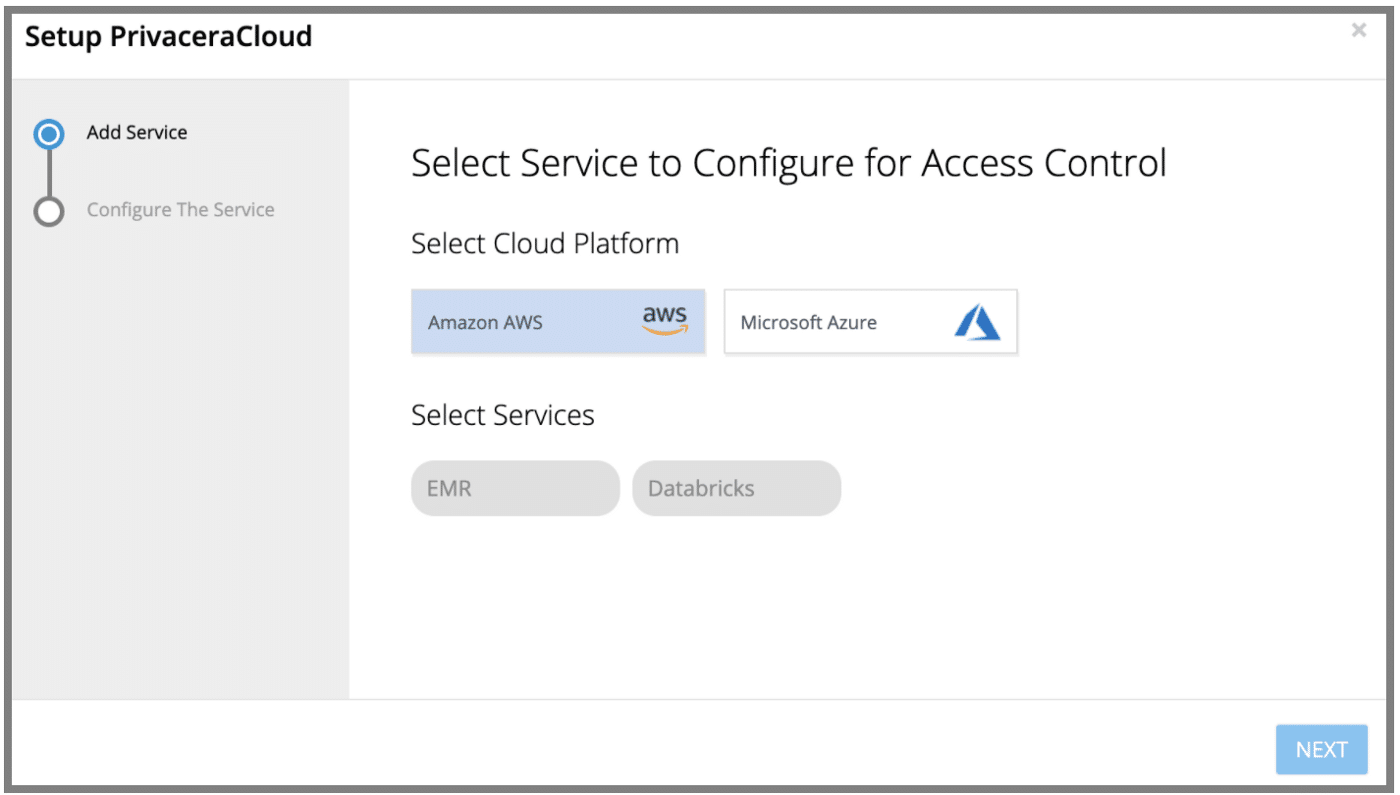Expand the Select Cloud Platform section
This screenshot has width=1400, height=795.
tap(544, 243)
